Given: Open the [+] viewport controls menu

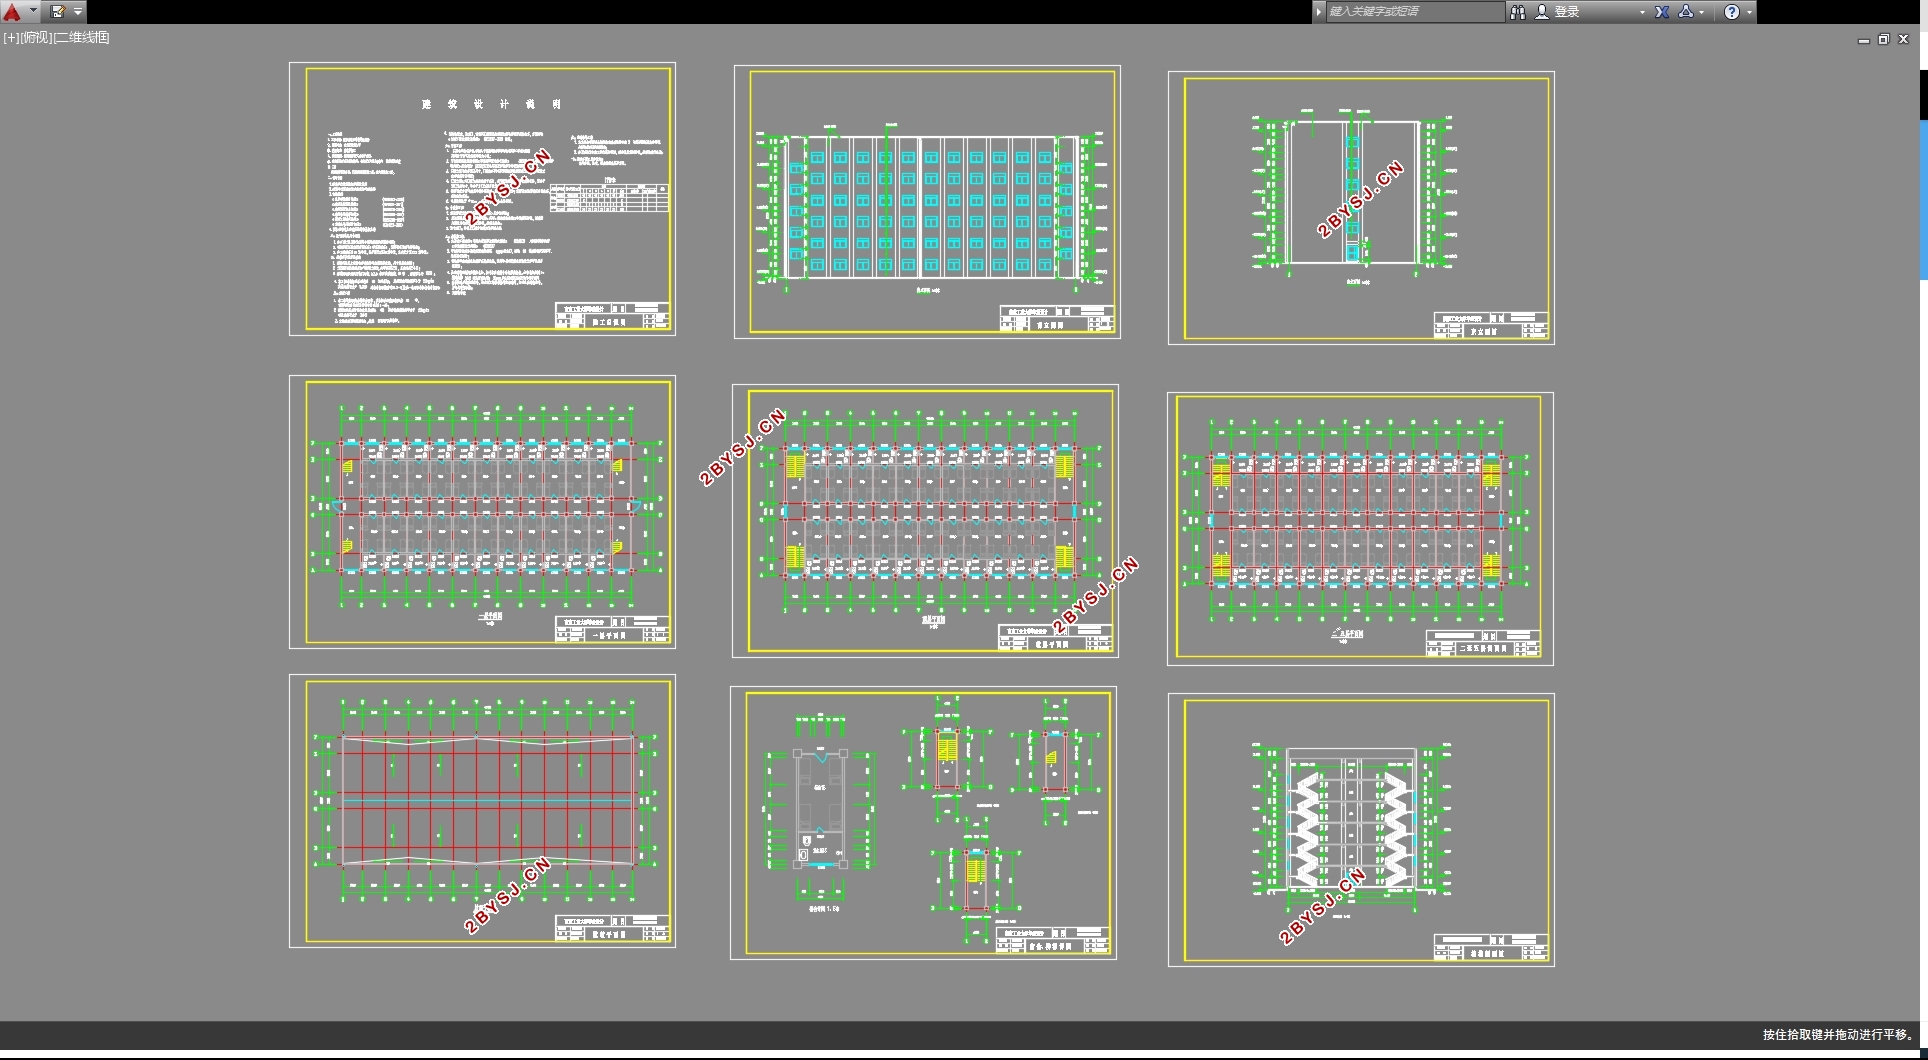Looking at the screenshot, I should point(11,38).
